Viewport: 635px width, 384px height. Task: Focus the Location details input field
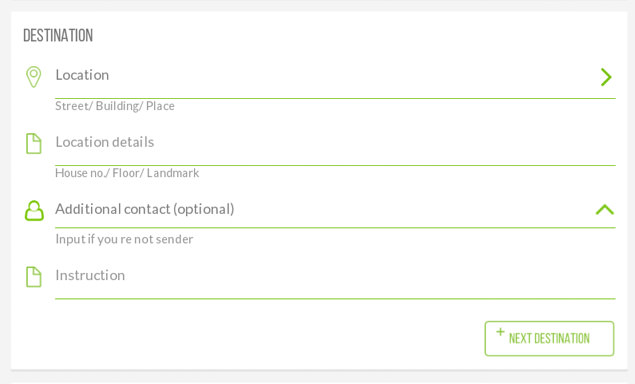[335, 145]
